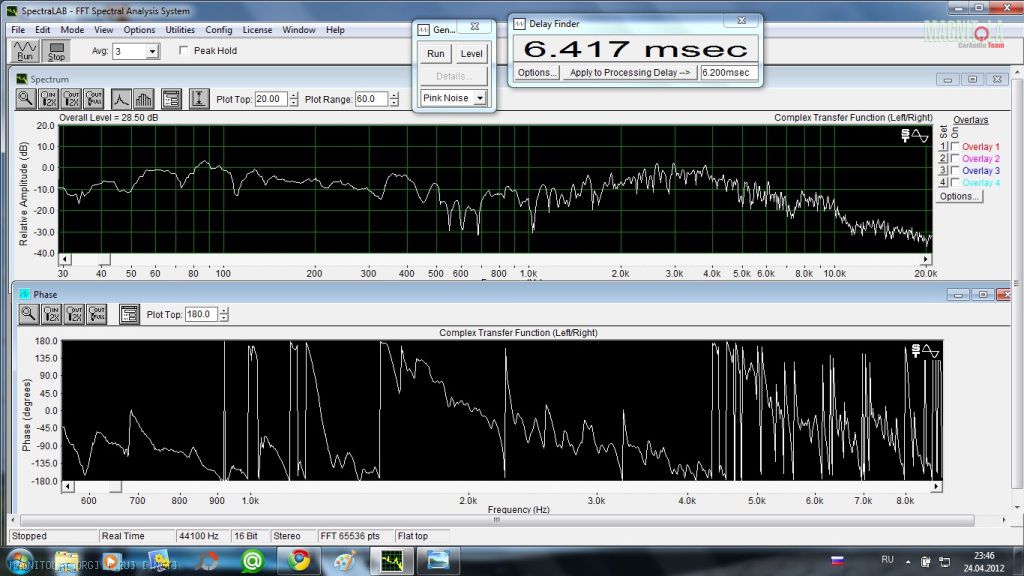Screen dimensions: 1024x576
Task: Click the Phase plot smoothing indicator icon
Action: 925,351
